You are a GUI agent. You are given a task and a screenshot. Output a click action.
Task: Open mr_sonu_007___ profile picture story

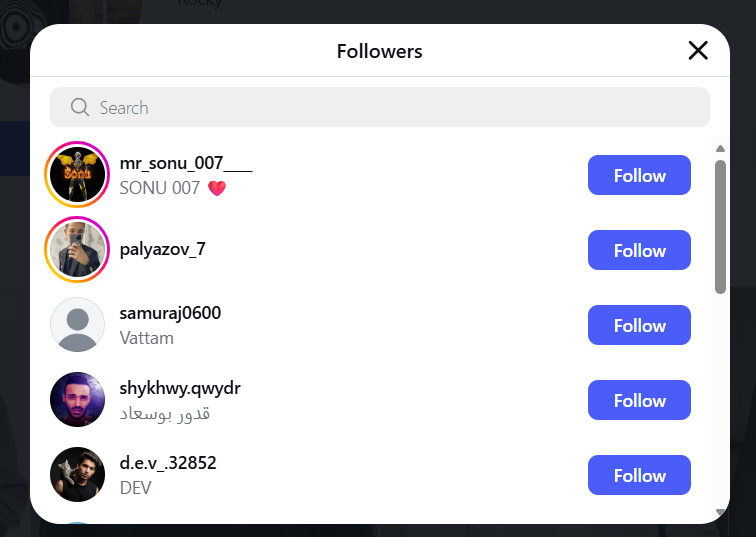[x=77, y=175]
